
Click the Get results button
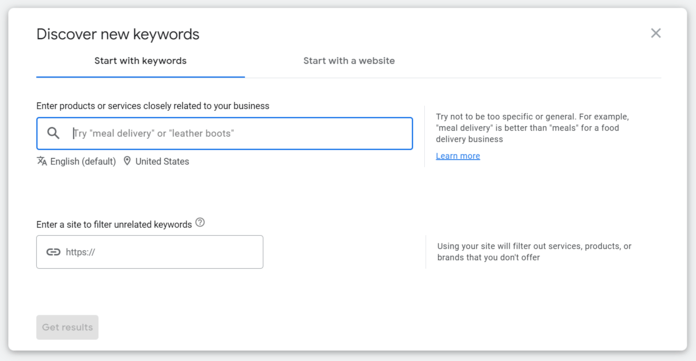pyautogui.click(x=67, y=327)
